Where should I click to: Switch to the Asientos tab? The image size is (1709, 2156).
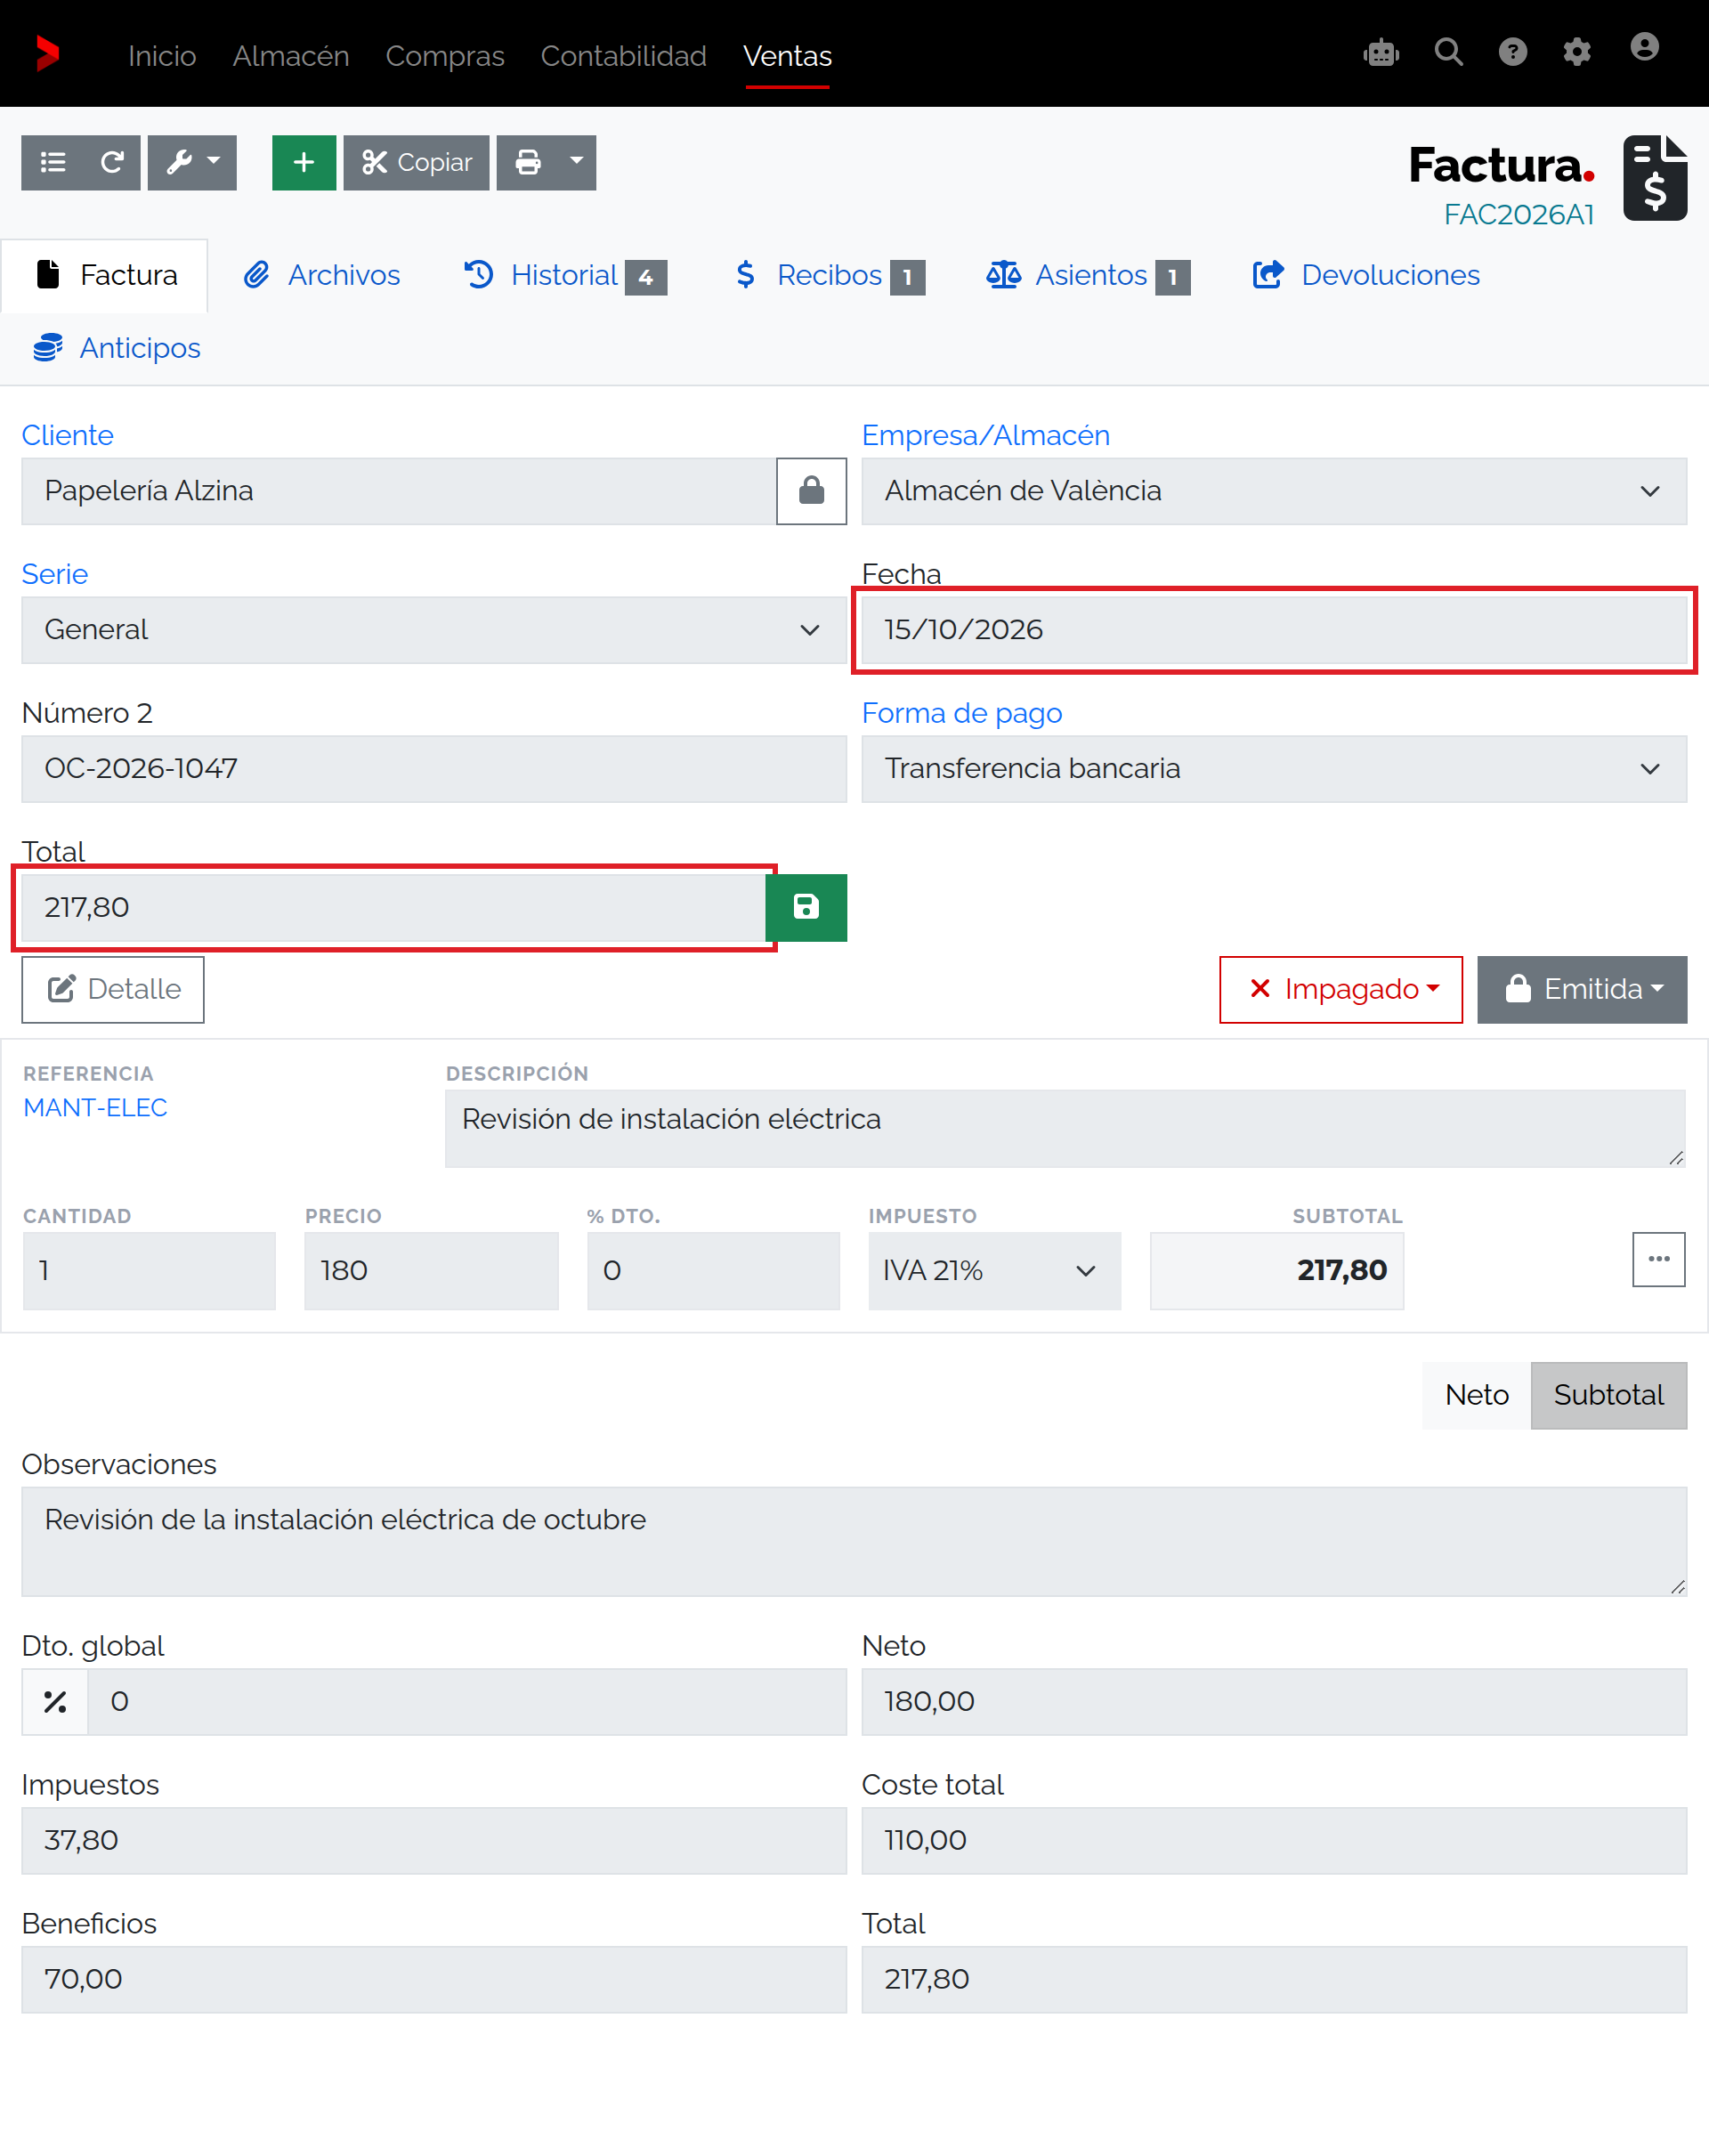[x=1088, y=275]
